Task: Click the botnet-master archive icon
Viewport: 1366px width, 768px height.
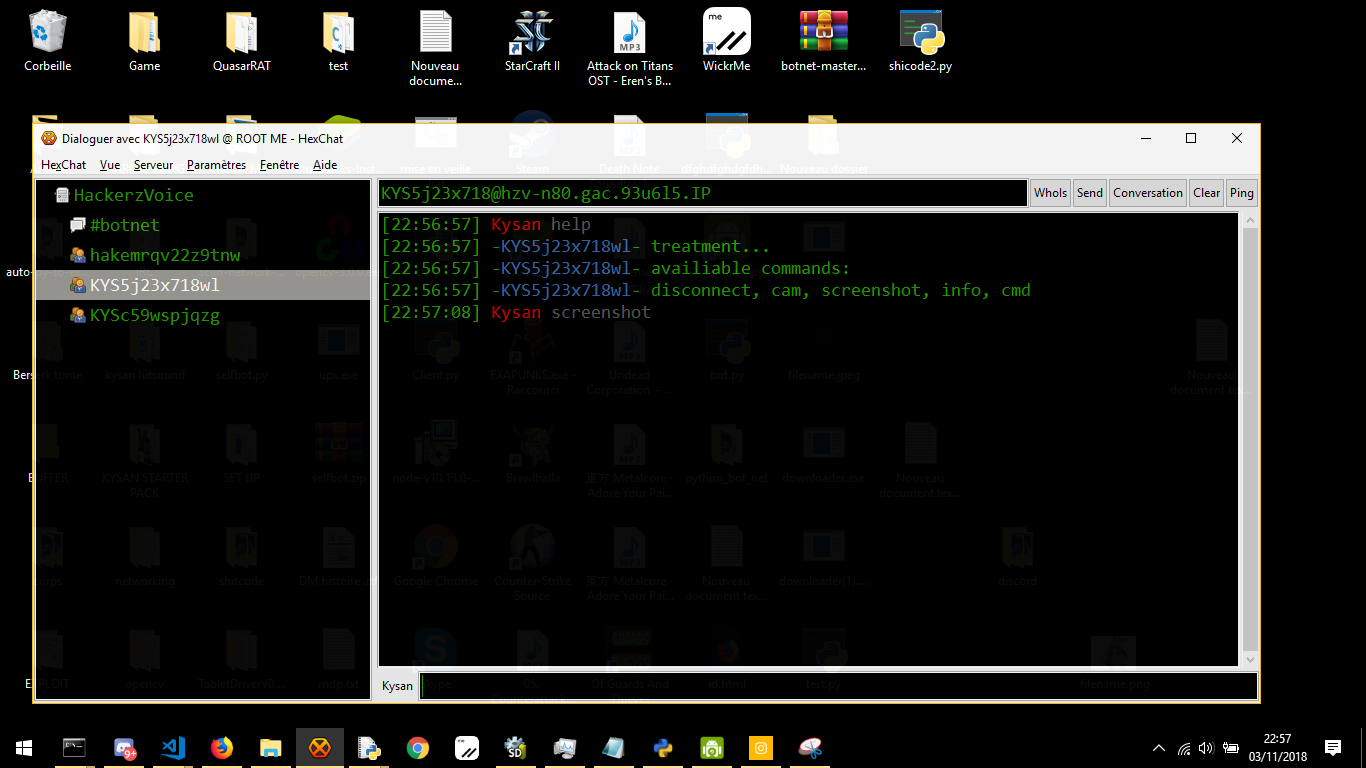Action: (823, 44)
